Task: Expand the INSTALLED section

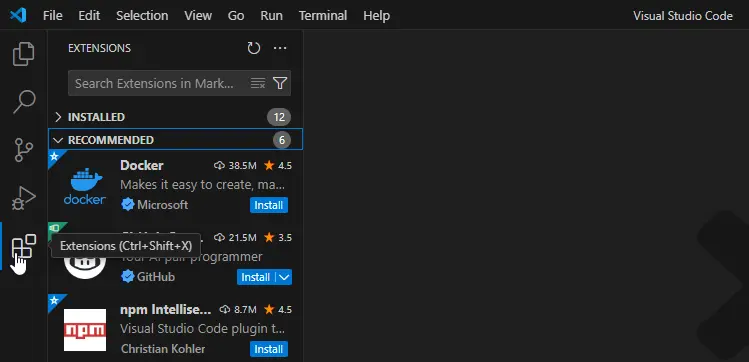Action: [175, 117]
